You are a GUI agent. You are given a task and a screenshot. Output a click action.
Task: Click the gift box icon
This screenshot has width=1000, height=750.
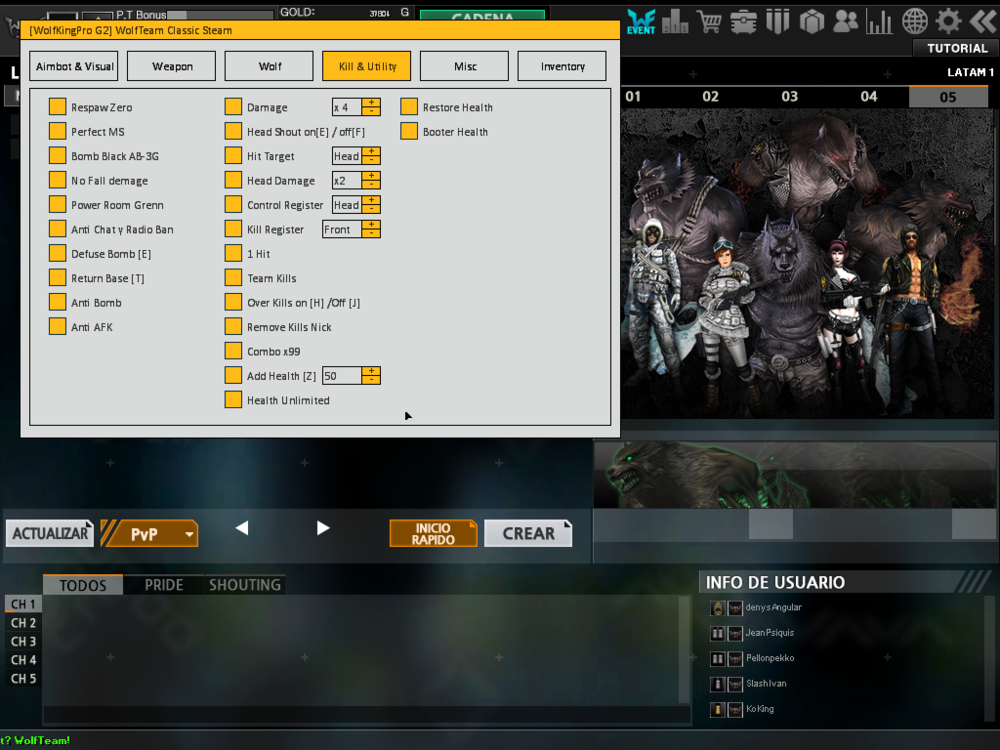pyautogui.click(x=811, y=21)
